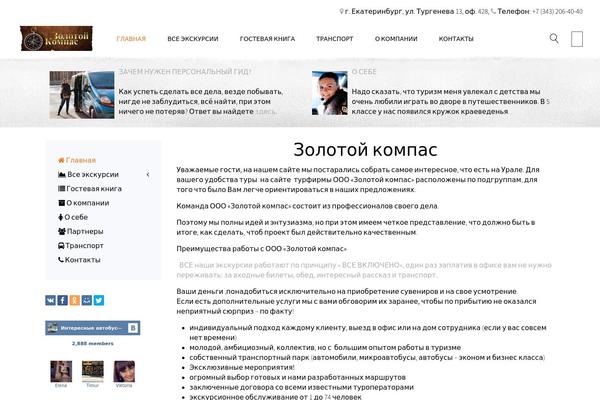Open ГЛАВНАЯ in top navigation
The width and height of the screenshot is (600, 400).
click(x=131, y=39)
